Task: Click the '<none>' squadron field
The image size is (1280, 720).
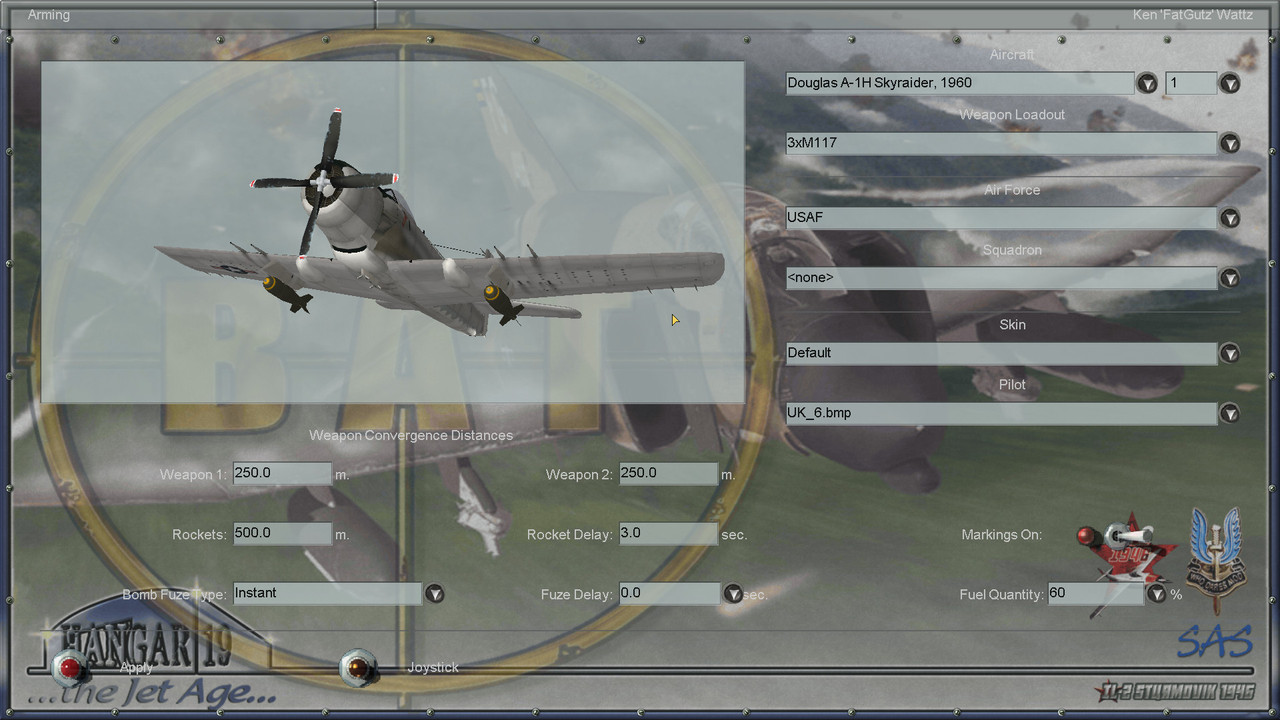Action: 1001,278
